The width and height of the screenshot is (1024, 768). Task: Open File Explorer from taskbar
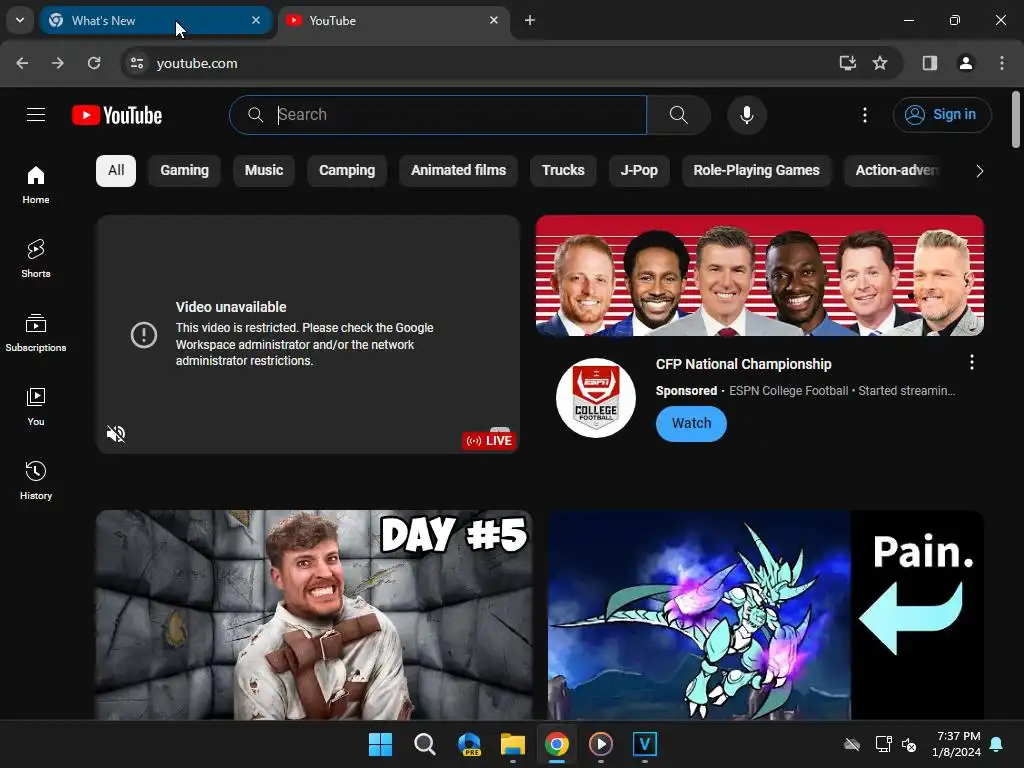point(513,744)
